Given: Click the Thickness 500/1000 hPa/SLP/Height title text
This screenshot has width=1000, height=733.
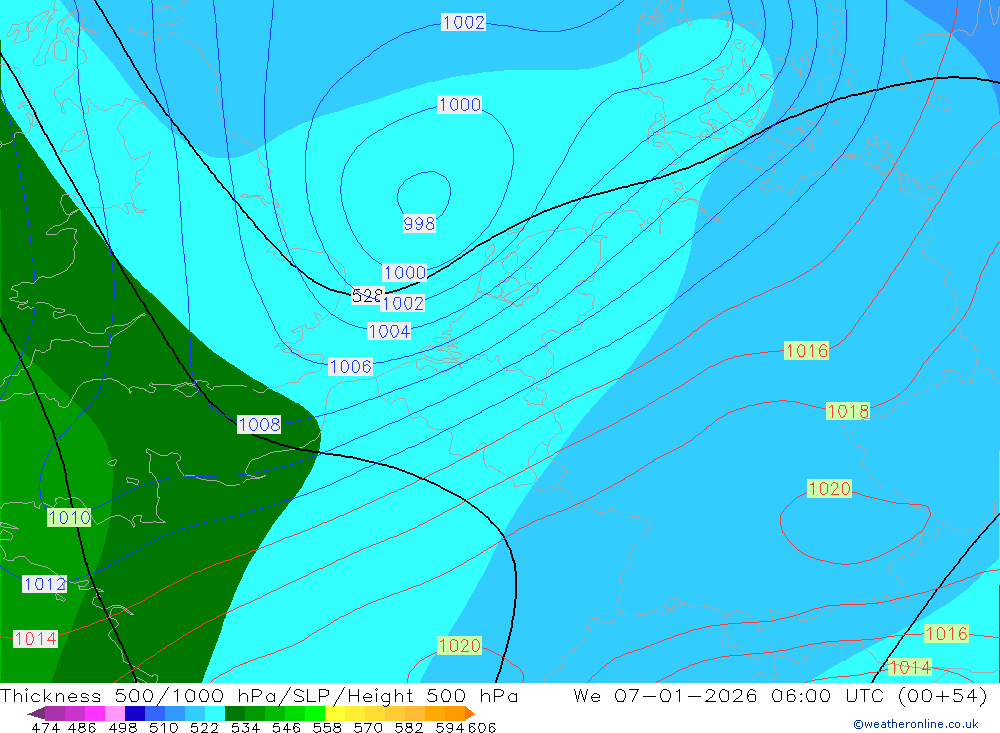Looking at the screenshot, I should click(x=259, y=695).
